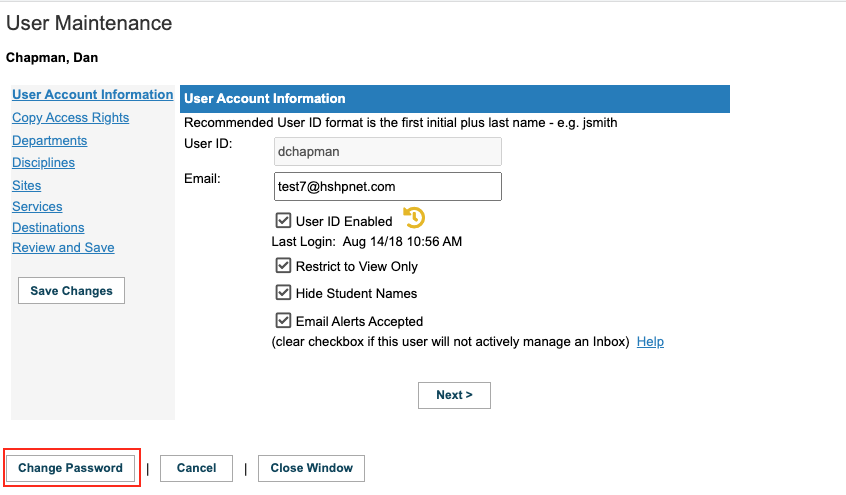Toggle the Restrict to View Only checkbox
Viewport: 846px width, 495px height.
coord(283,266)
